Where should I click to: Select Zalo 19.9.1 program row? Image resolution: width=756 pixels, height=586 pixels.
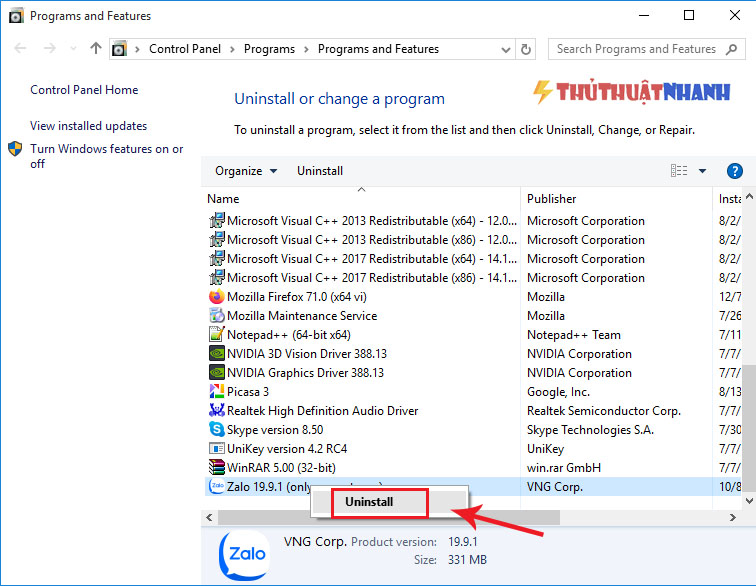(x=472, y=486)
